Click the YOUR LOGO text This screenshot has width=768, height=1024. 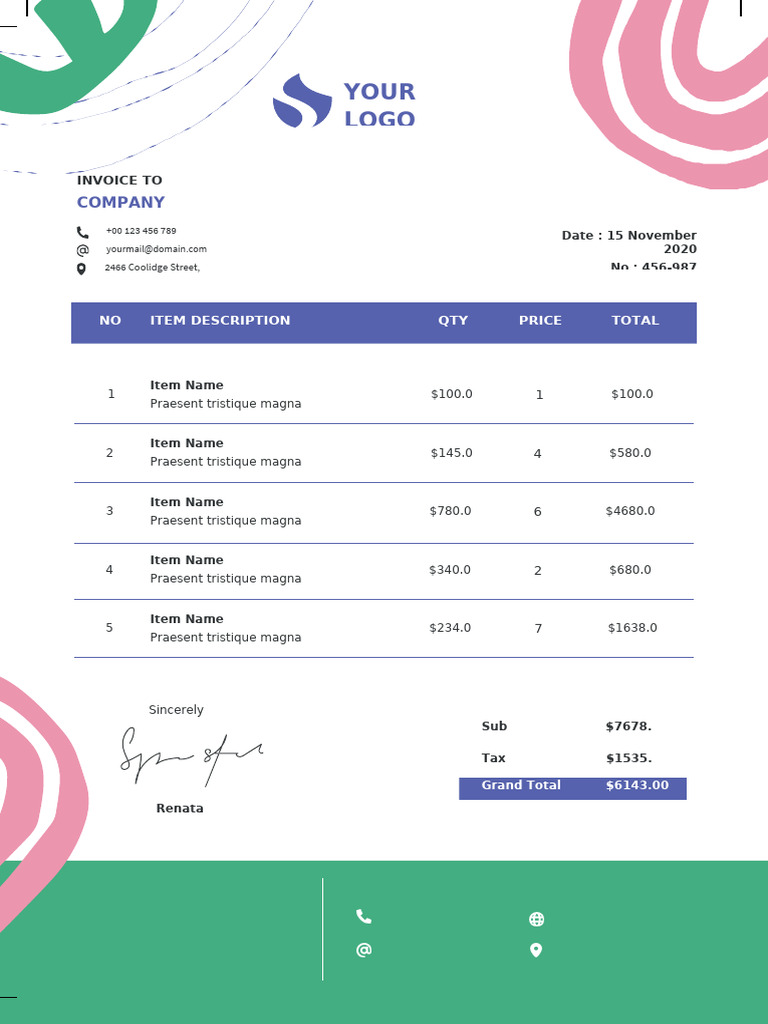379,105
